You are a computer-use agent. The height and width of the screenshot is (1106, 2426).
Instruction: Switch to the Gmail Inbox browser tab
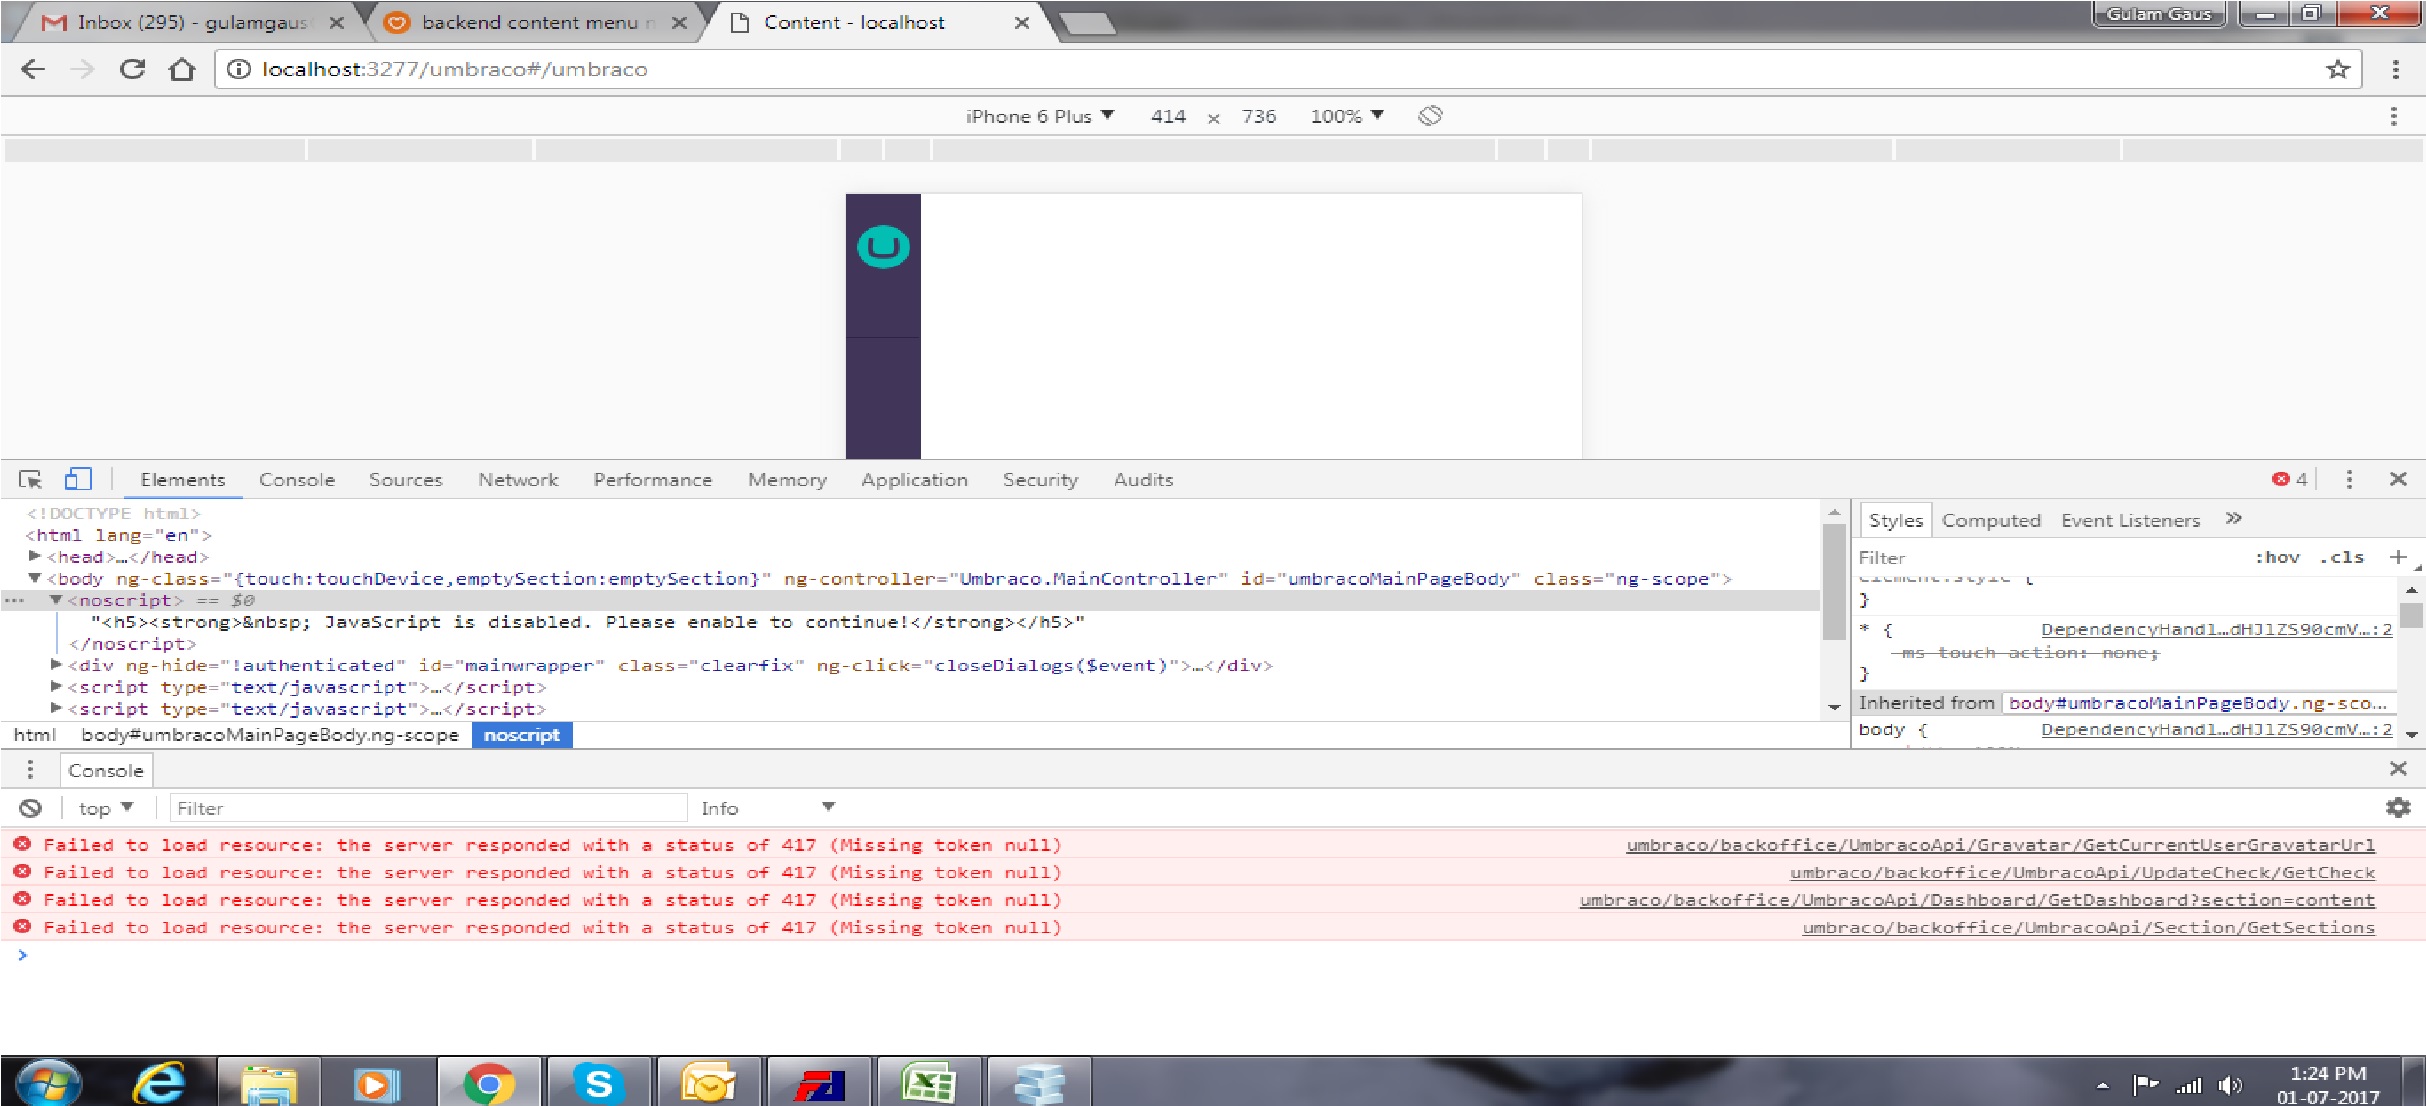(190, 22)
